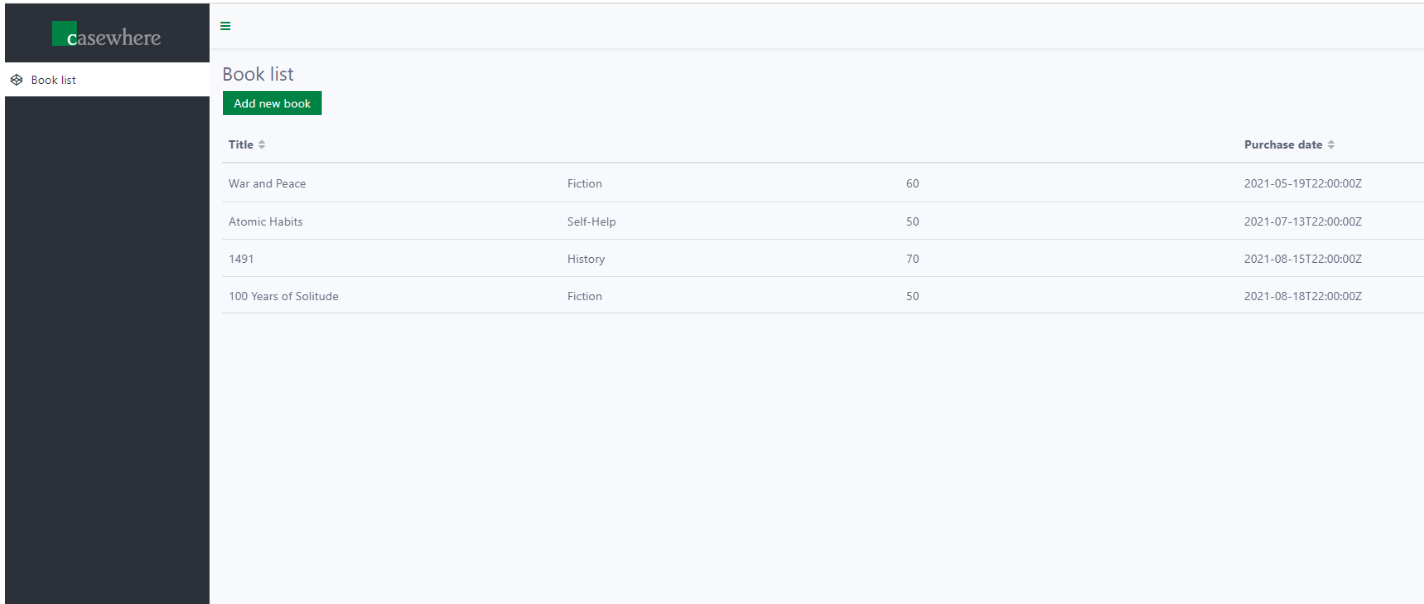Click Fiction in the War and Peace row

[x=584, y=184]
